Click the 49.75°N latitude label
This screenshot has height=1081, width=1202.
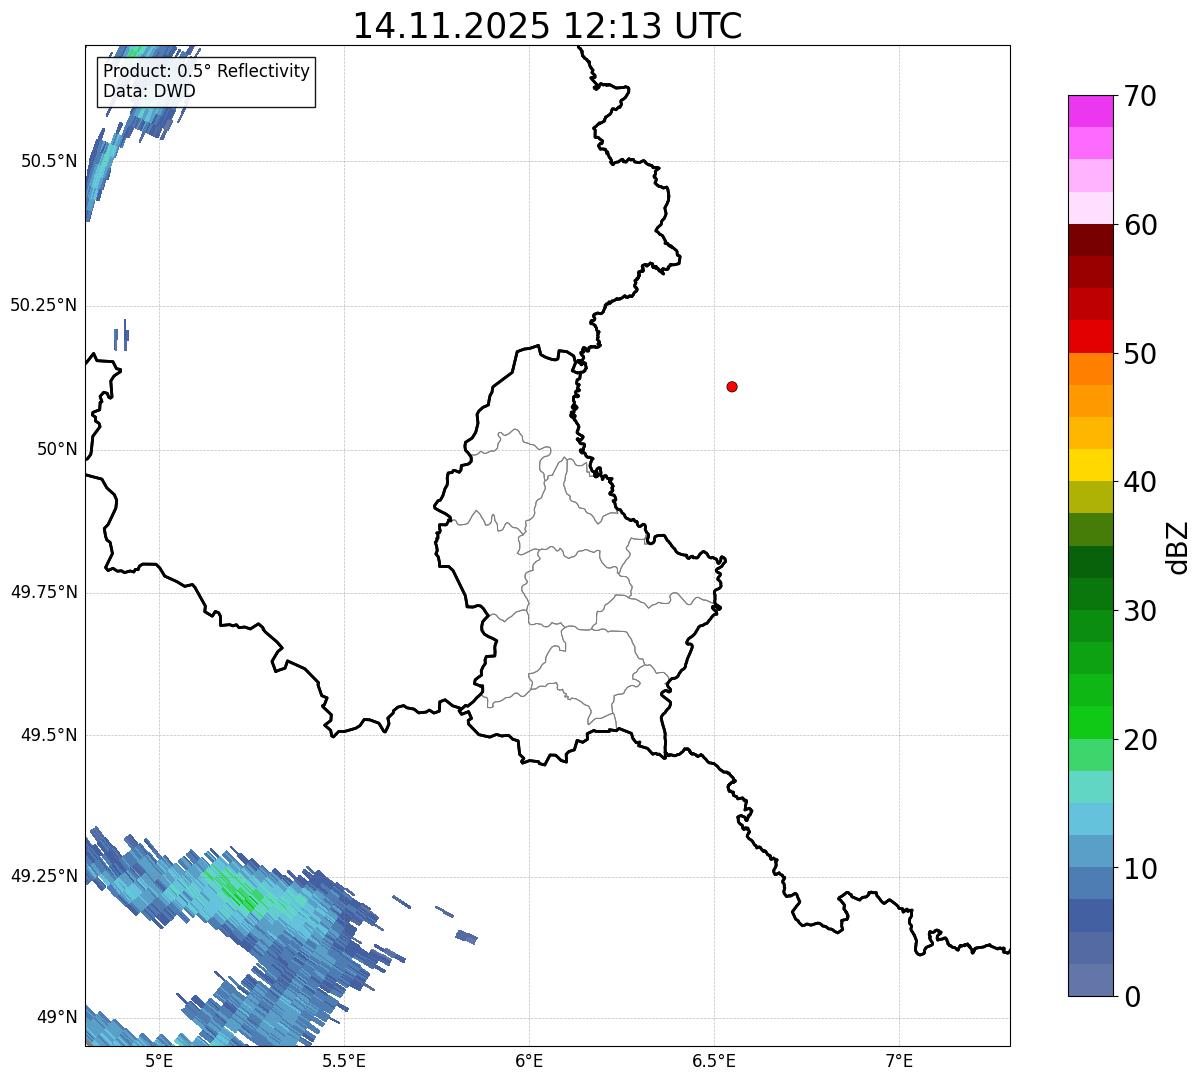click(x=44, y=592)
